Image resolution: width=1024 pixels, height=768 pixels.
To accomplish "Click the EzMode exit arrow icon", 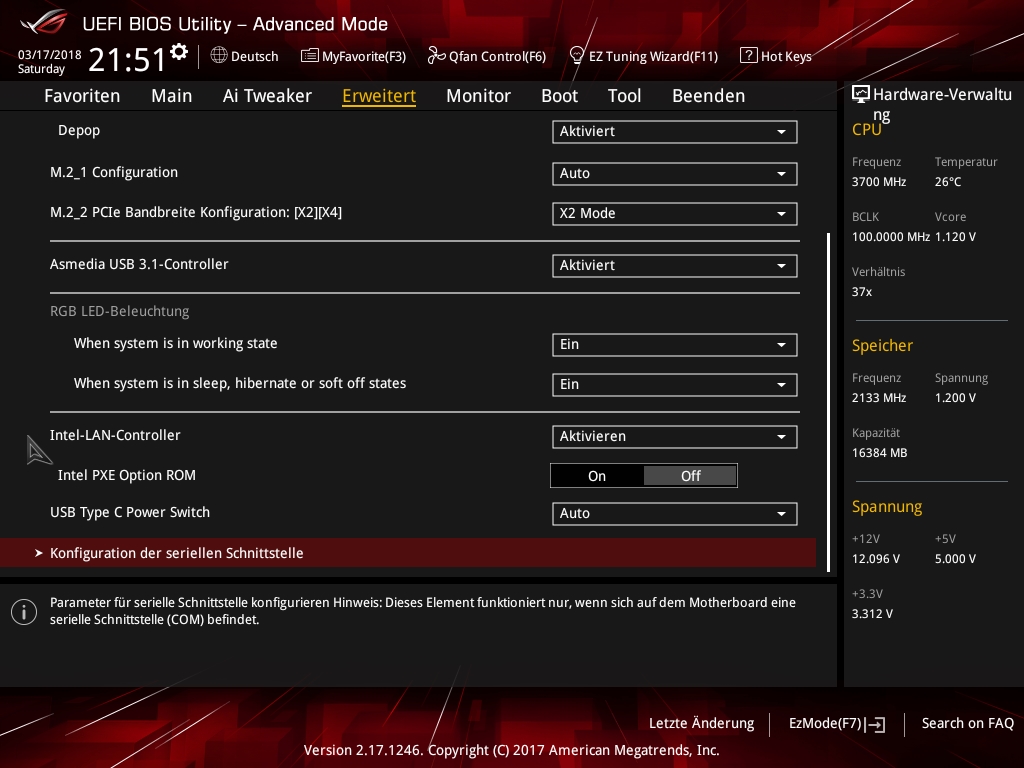I will (875, 724).
